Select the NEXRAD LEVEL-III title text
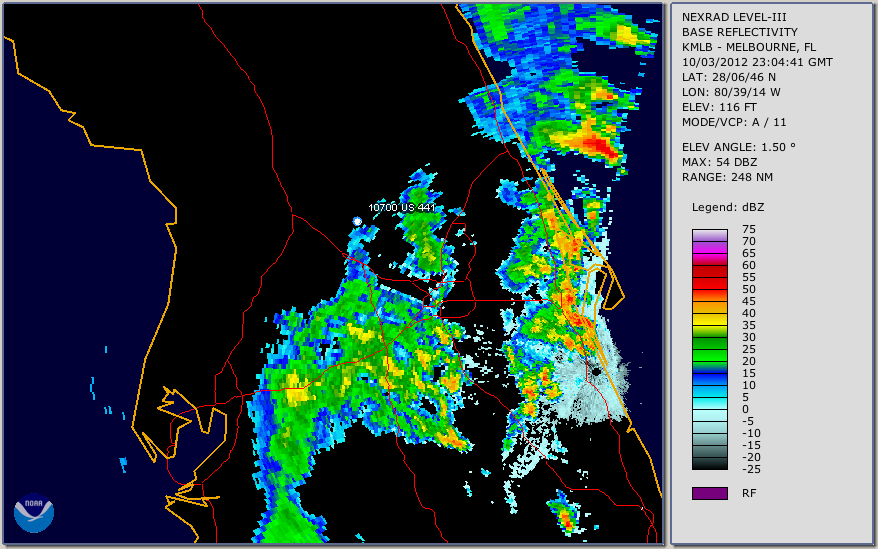 click(x=734, y=17)
